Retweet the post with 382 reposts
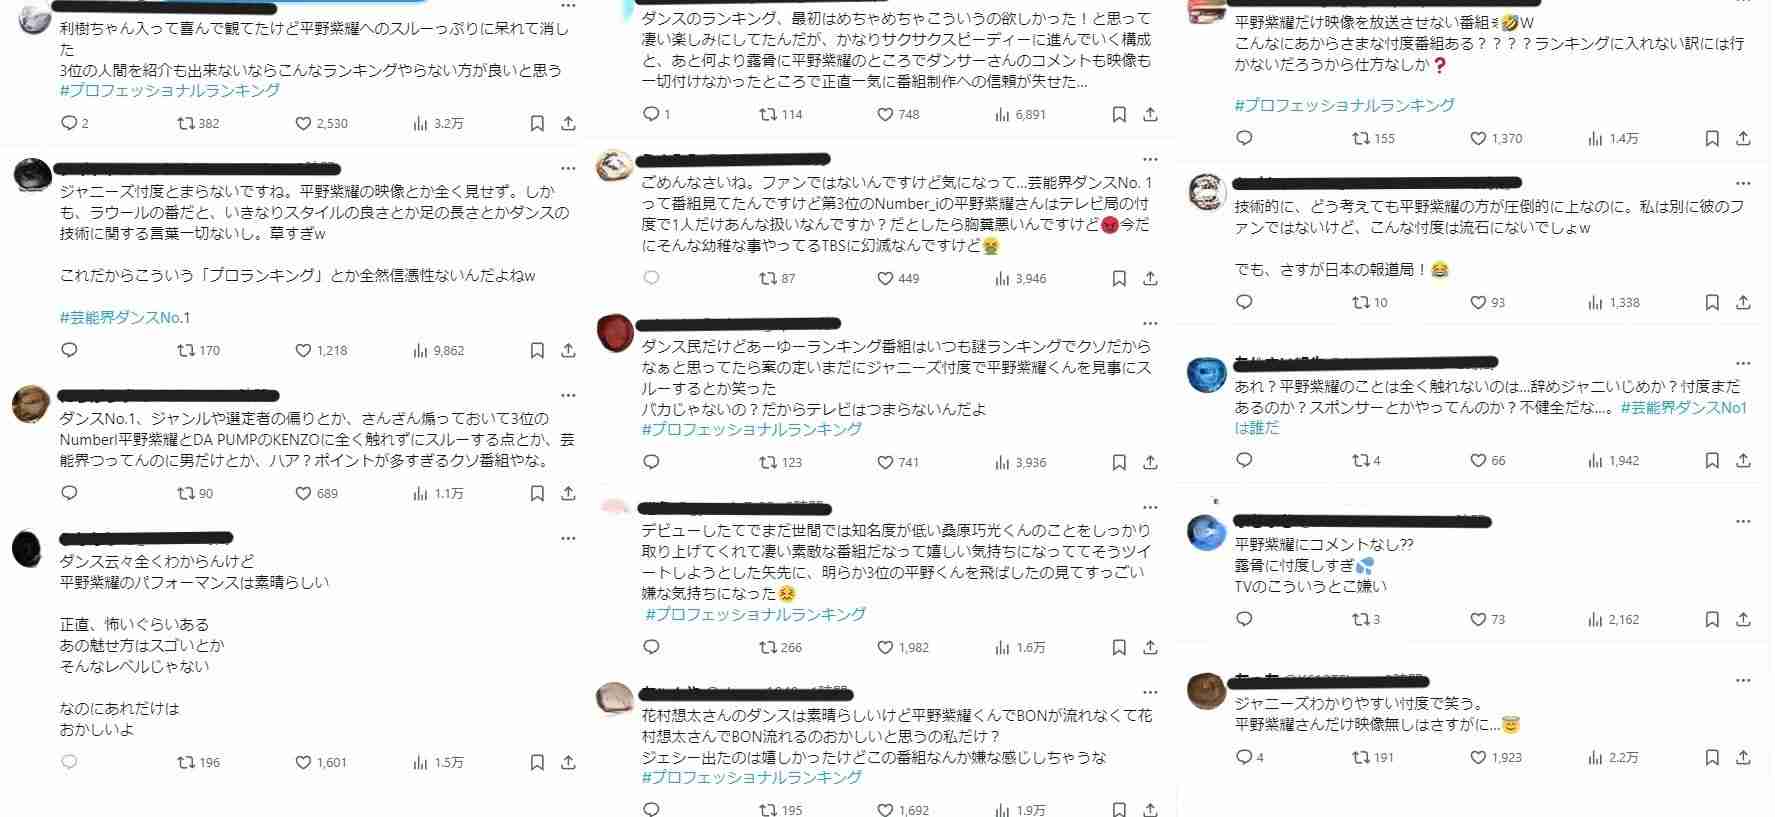Viewport: 1775px width, 817px height. pos(198,124)
